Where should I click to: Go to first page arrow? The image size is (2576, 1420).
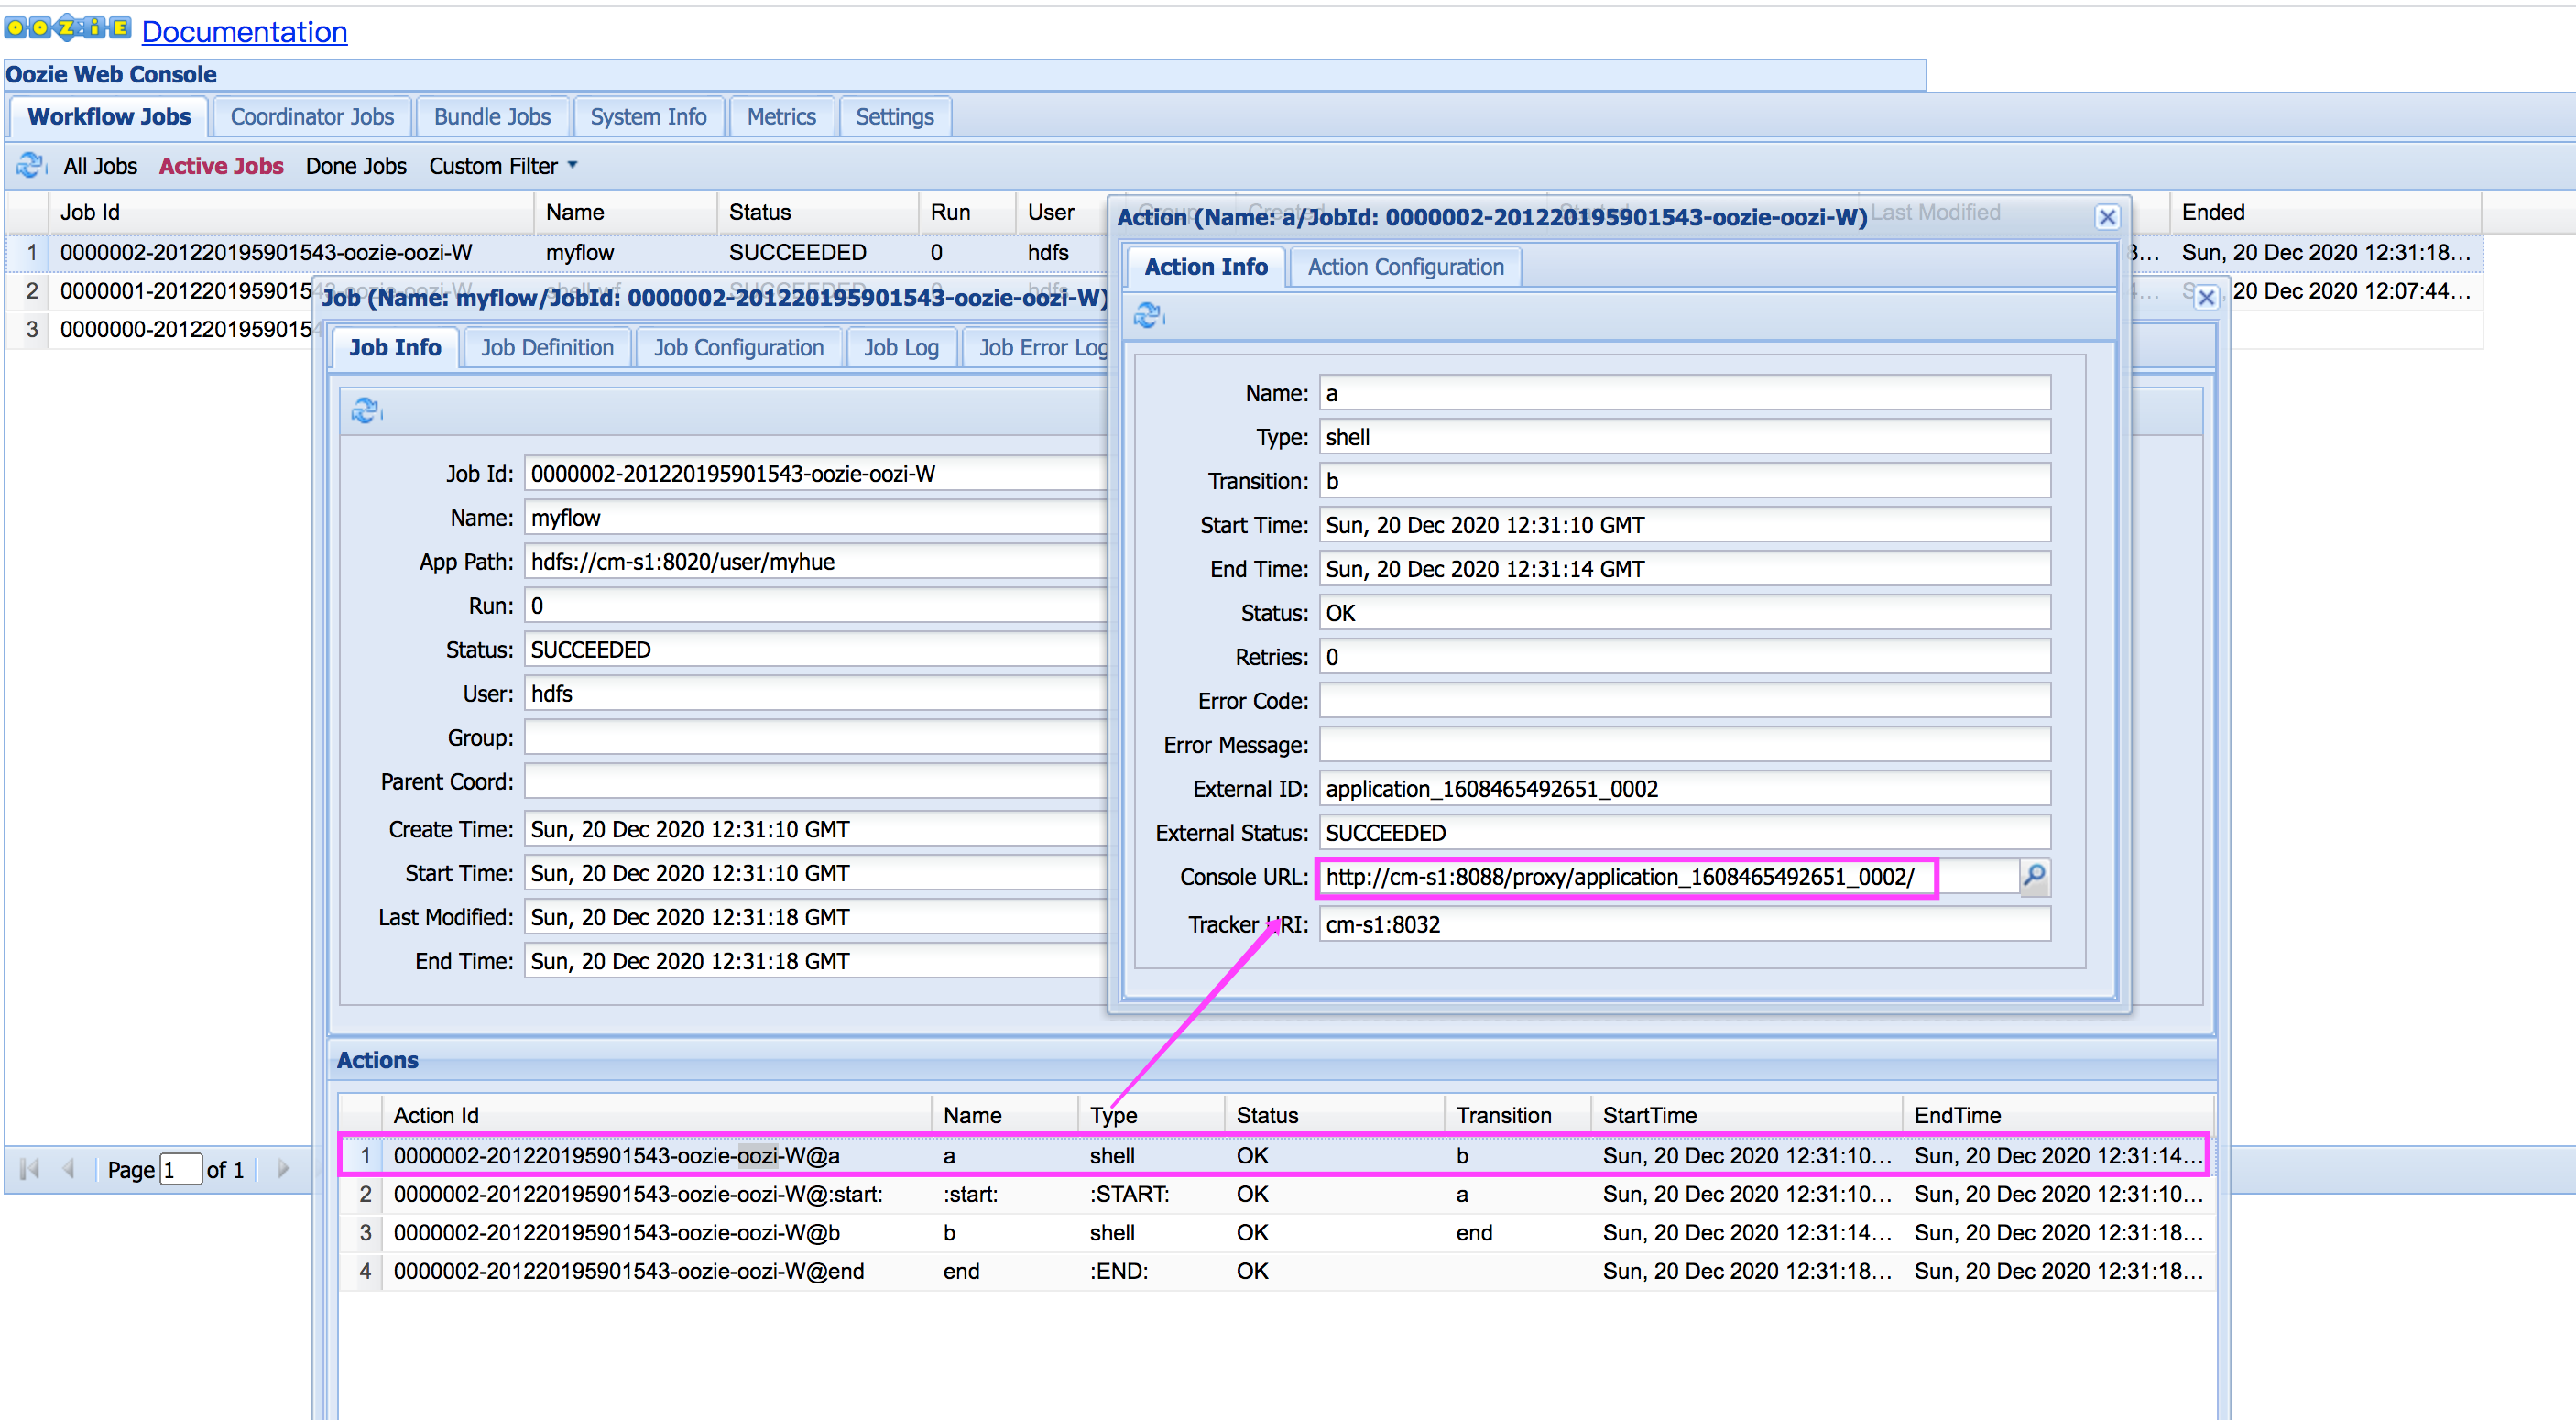point(30,1168)
